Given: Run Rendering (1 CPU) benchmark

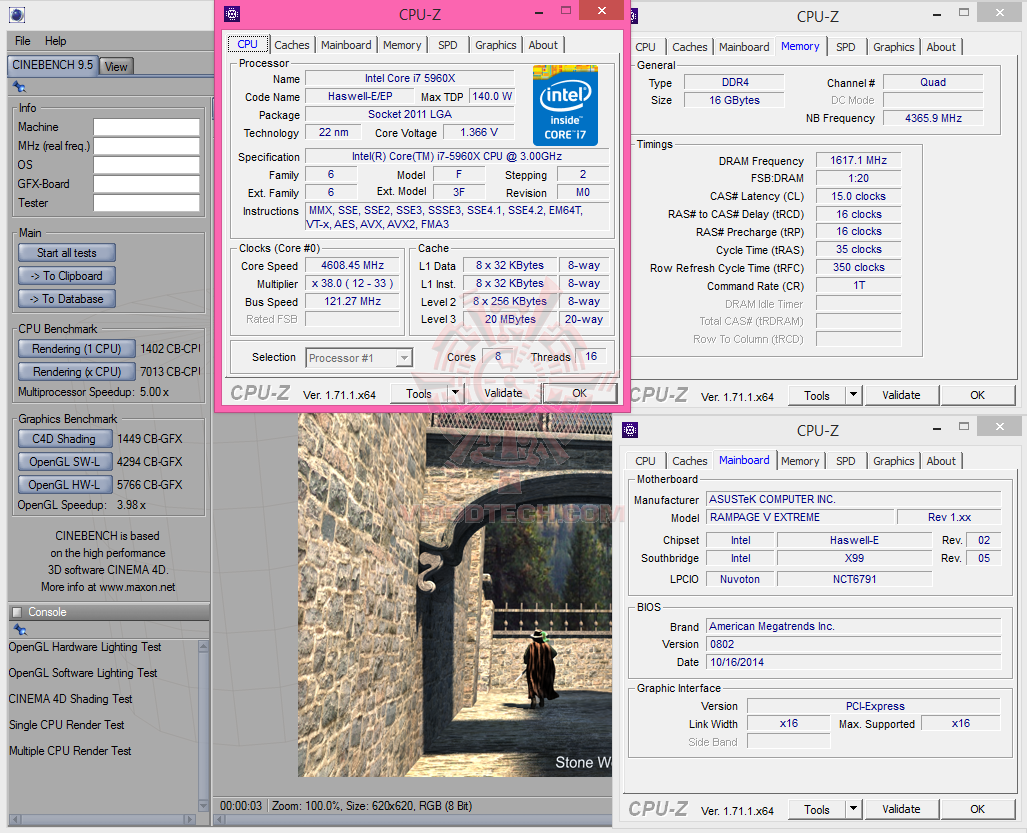Looking at the screenshot, I should [x=77, y=349].
